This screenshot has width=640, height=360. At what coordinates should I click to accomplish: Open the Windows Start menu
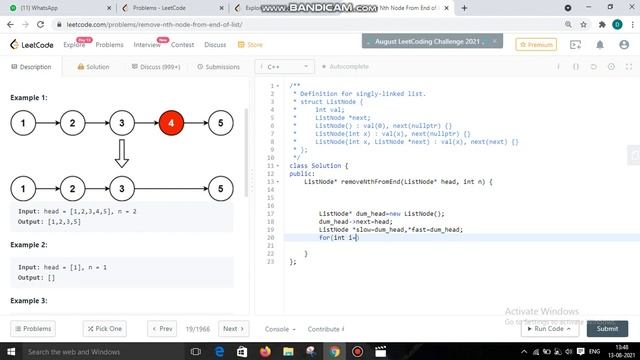tap(11, 351)
